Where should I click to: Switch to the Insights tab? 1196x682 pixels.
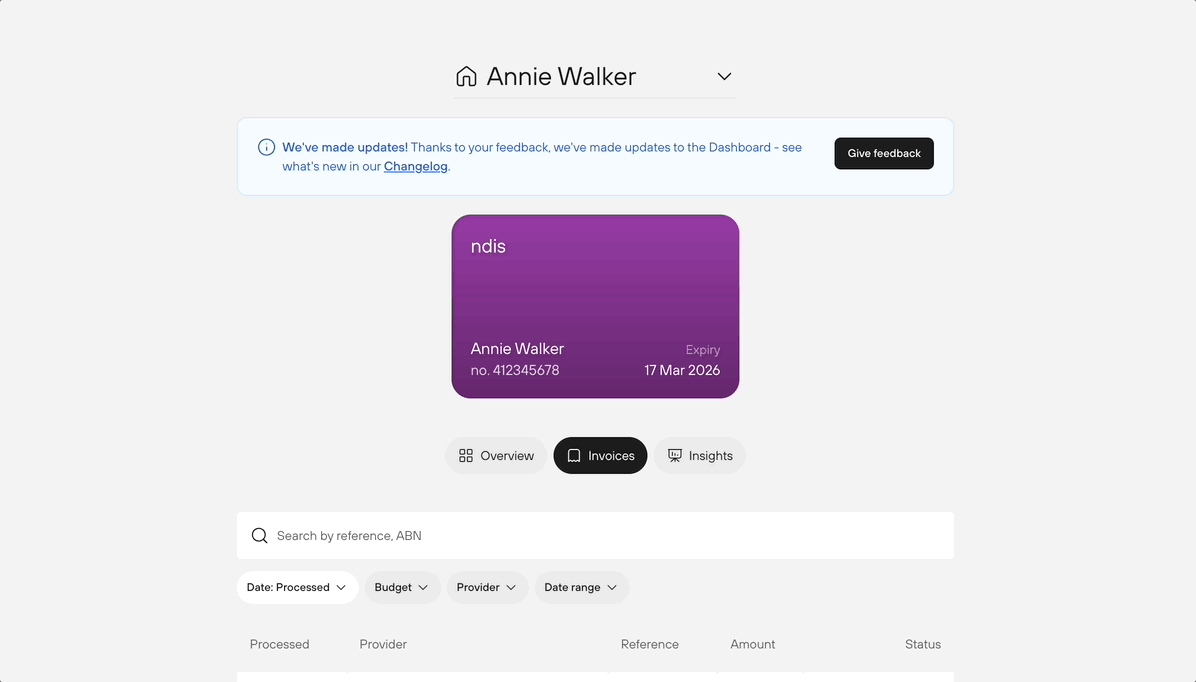[x=699, y=455]
